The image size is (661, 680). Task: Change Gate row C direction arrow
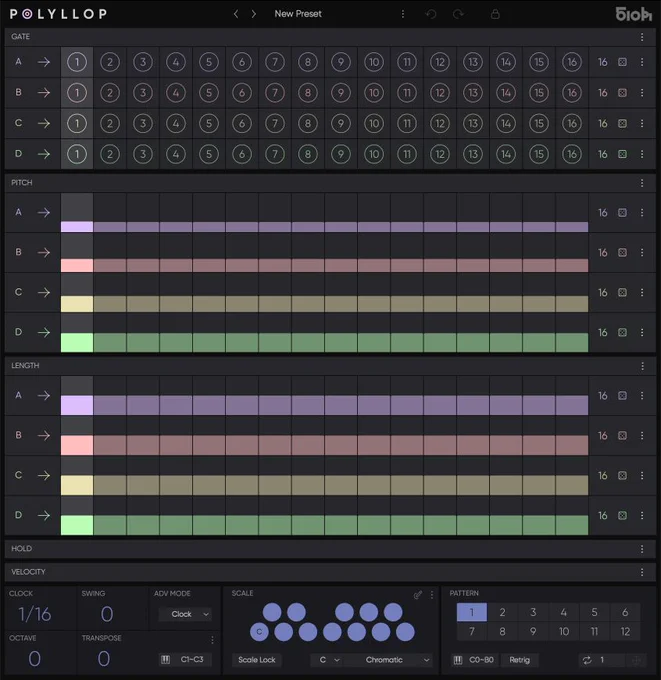click(x=44, y=123)
